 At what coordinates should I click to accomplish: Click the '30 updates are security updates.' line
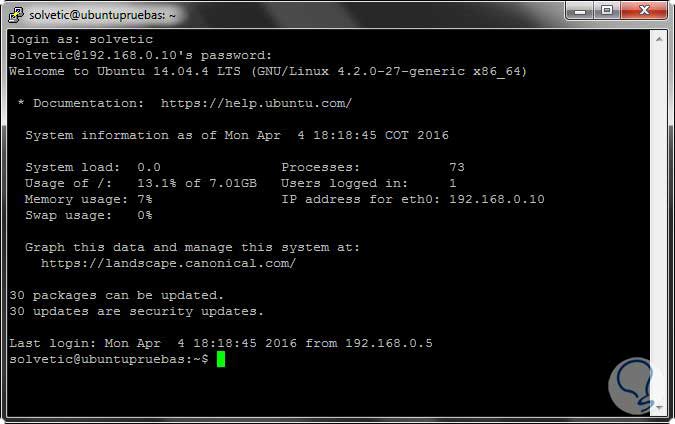coord(136,311)
